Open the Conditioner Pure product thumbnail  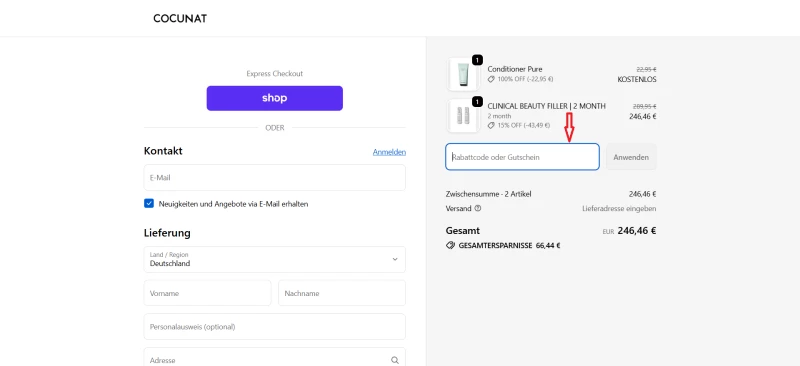(463, 75)
